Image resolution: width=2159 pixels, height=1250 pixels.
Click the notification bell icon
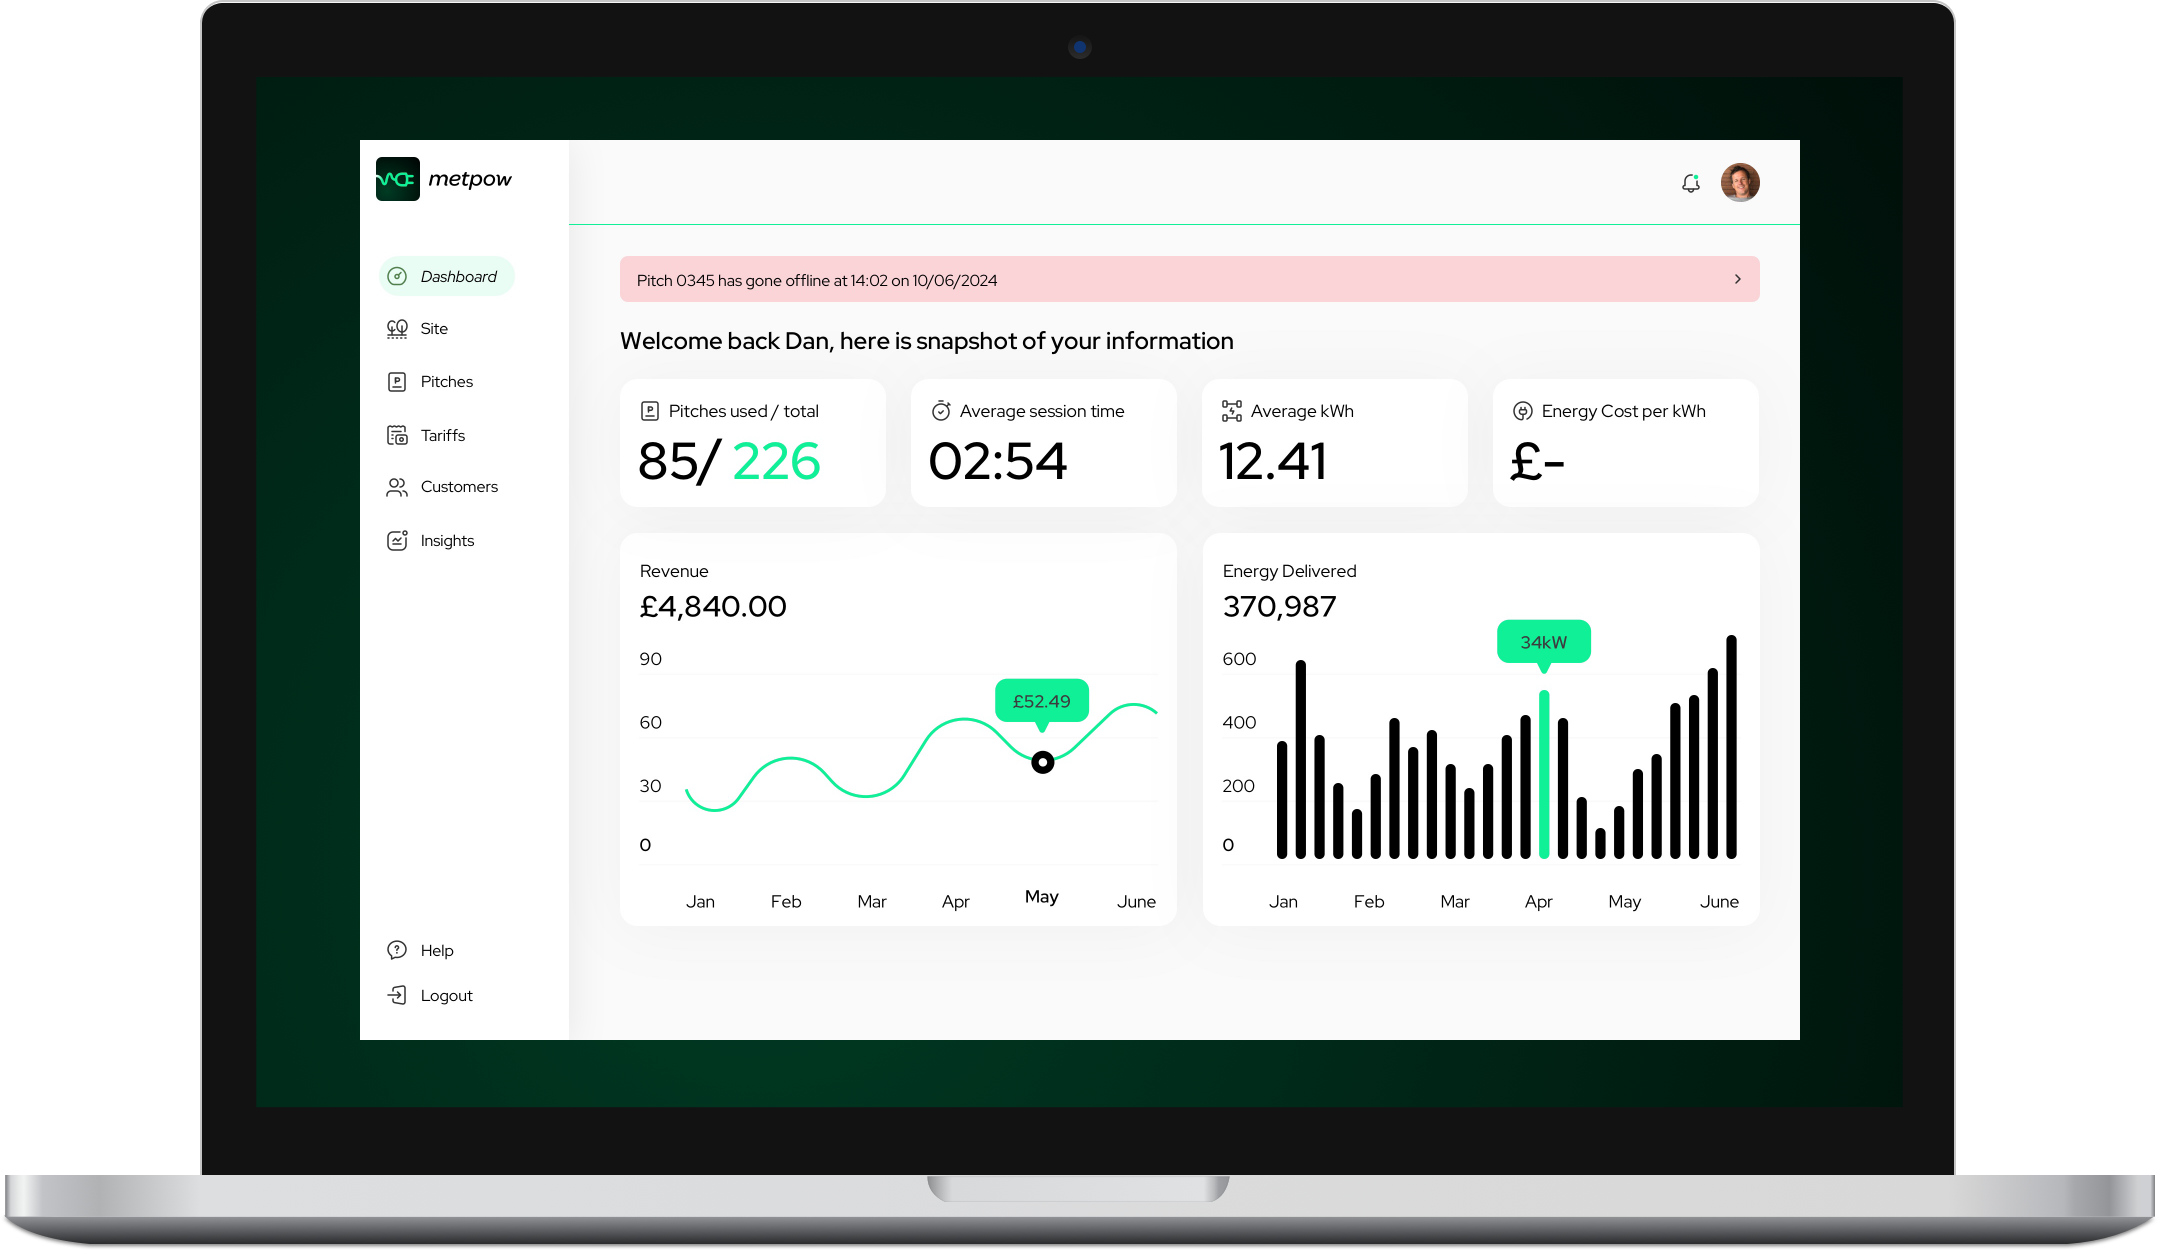tap(1692, 183)
